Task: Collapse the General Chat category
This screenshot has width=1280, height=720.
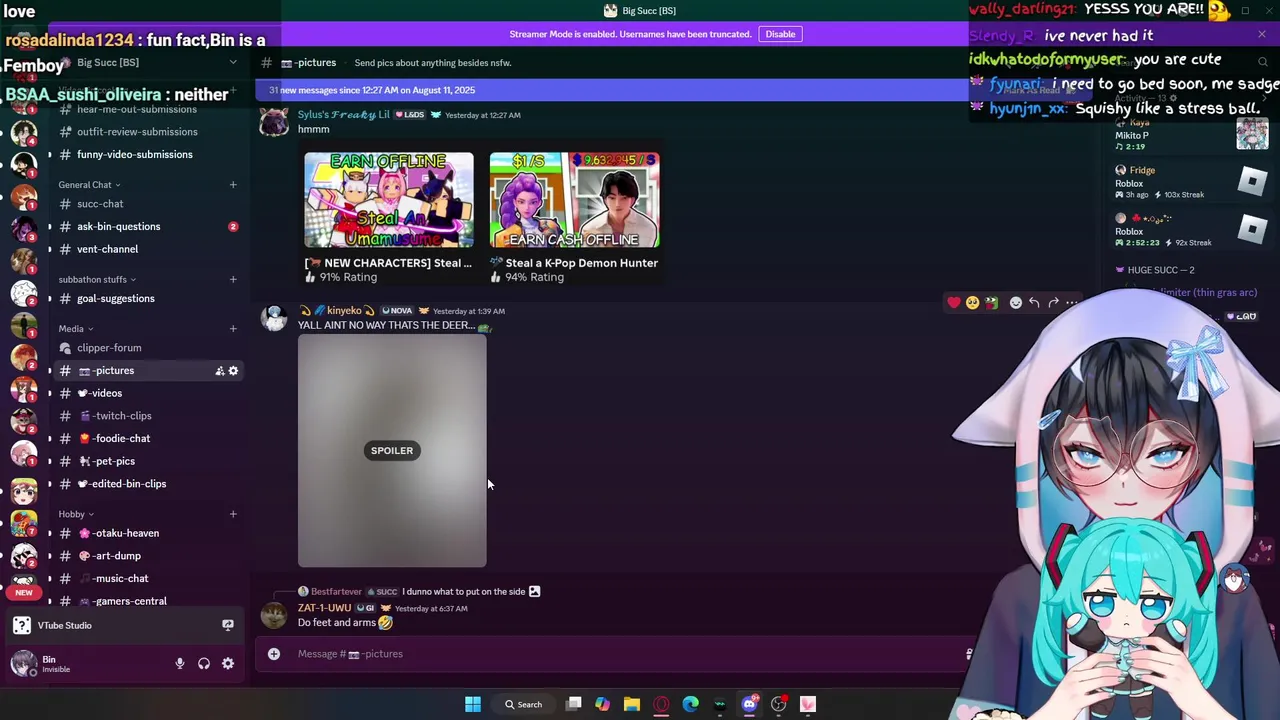Action: tap(89, 185)
